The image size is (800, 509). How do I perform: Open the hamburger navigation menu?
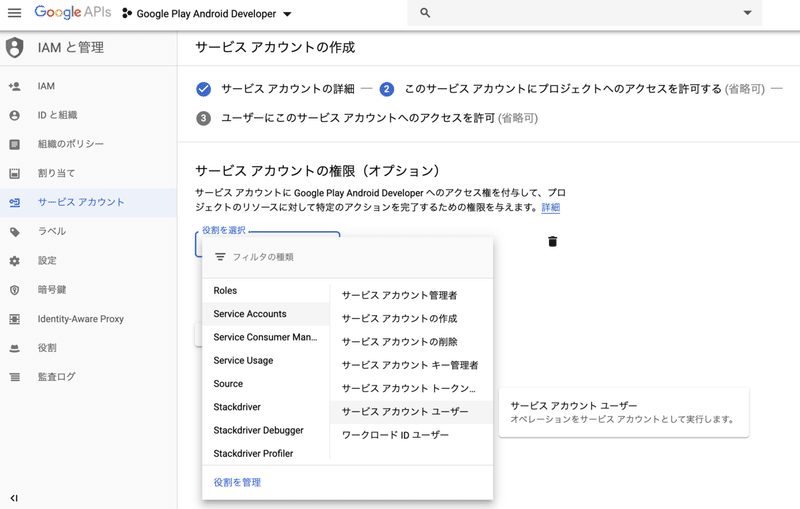pyautogui.click(x=15, y=13)
